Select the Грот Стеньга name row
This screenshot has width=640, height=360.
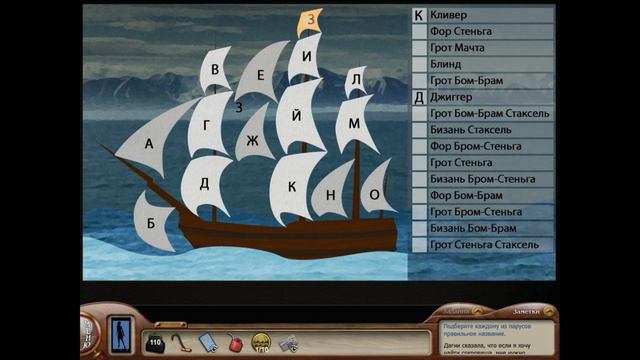[x=491, y=162]
